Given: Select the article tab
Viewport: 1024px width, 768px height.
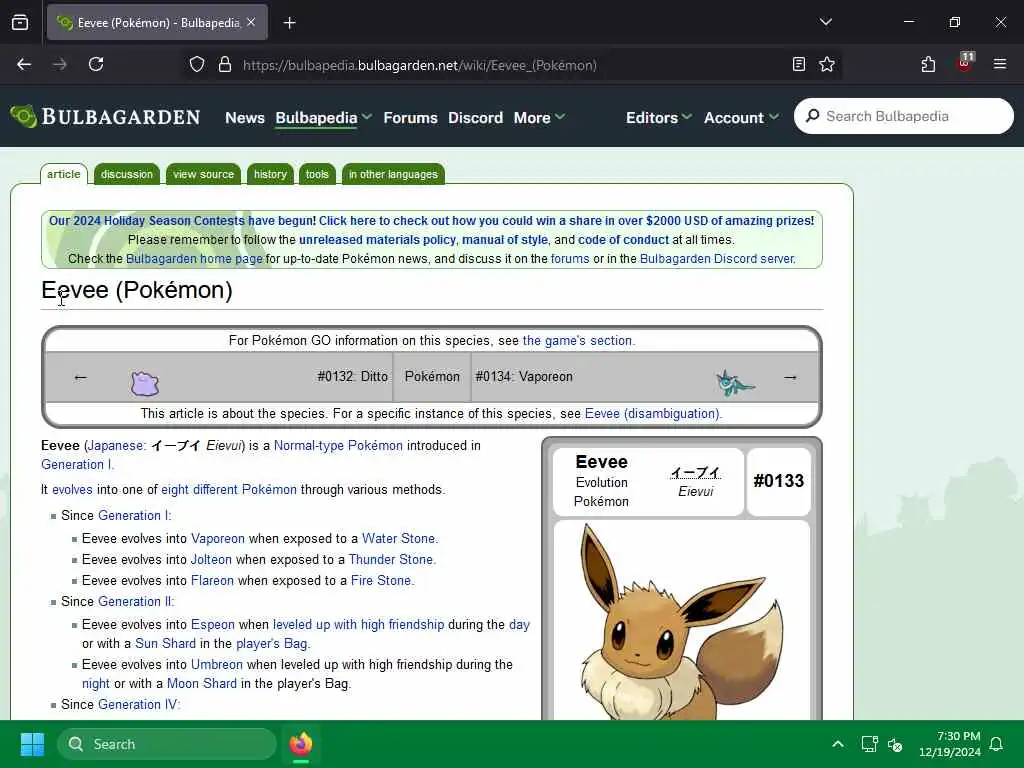Looking at the screenshot, I should click(63, 174).
